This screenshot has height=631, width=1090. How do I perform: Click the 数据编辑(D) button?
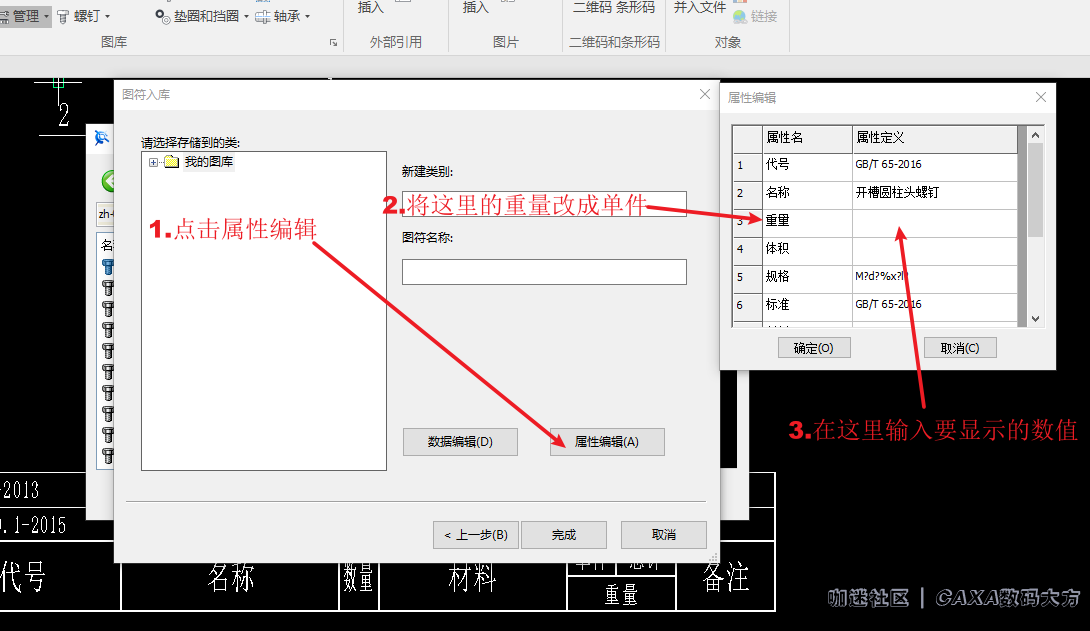(460, 442)
